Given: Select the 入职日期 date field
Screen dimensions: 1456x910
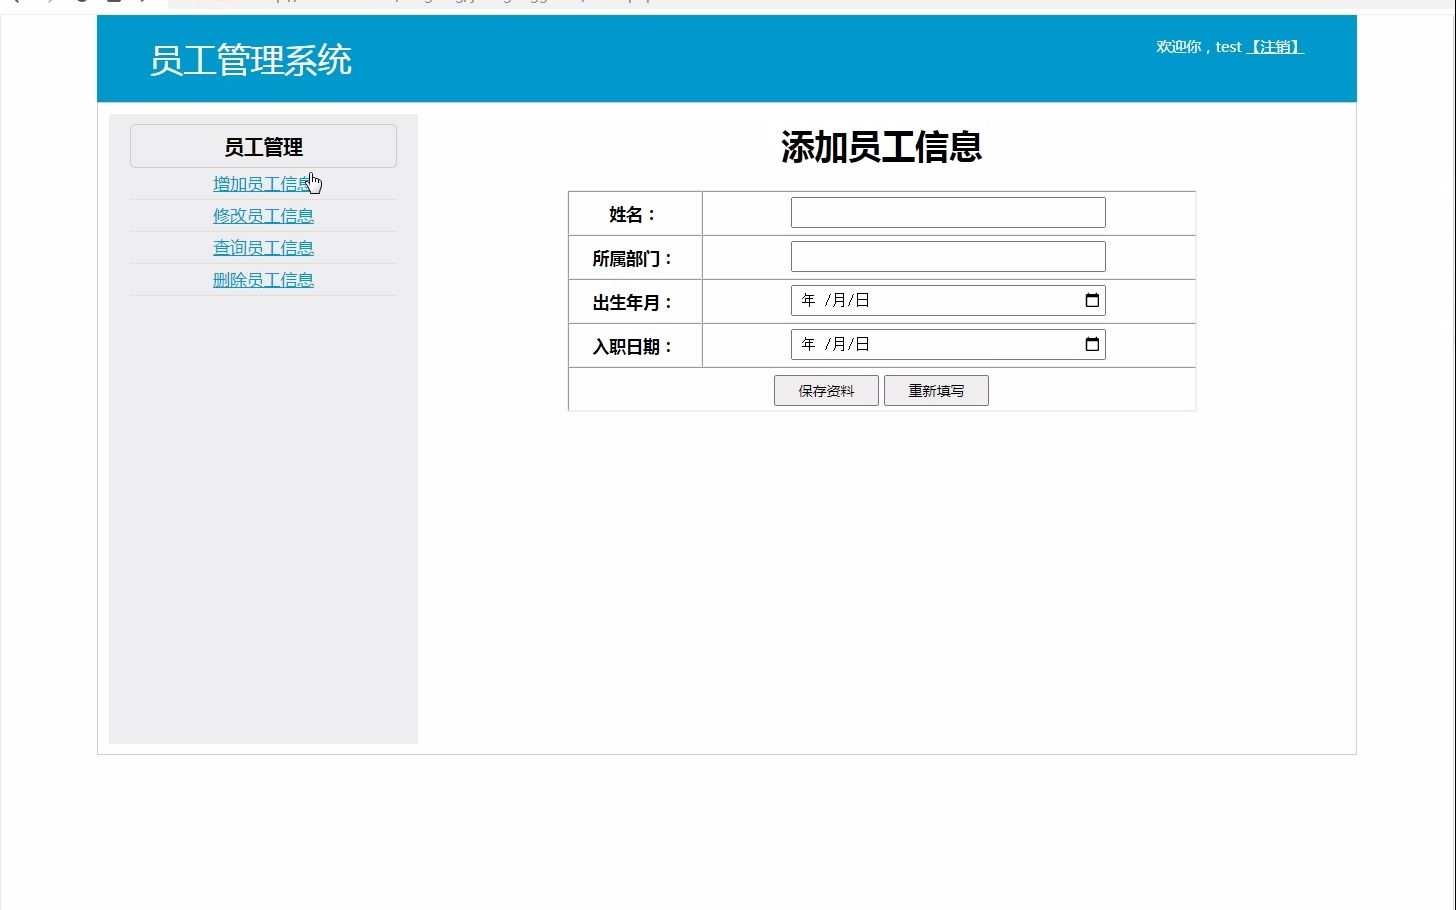Looking at the screenshot, I should click(948, 344).
